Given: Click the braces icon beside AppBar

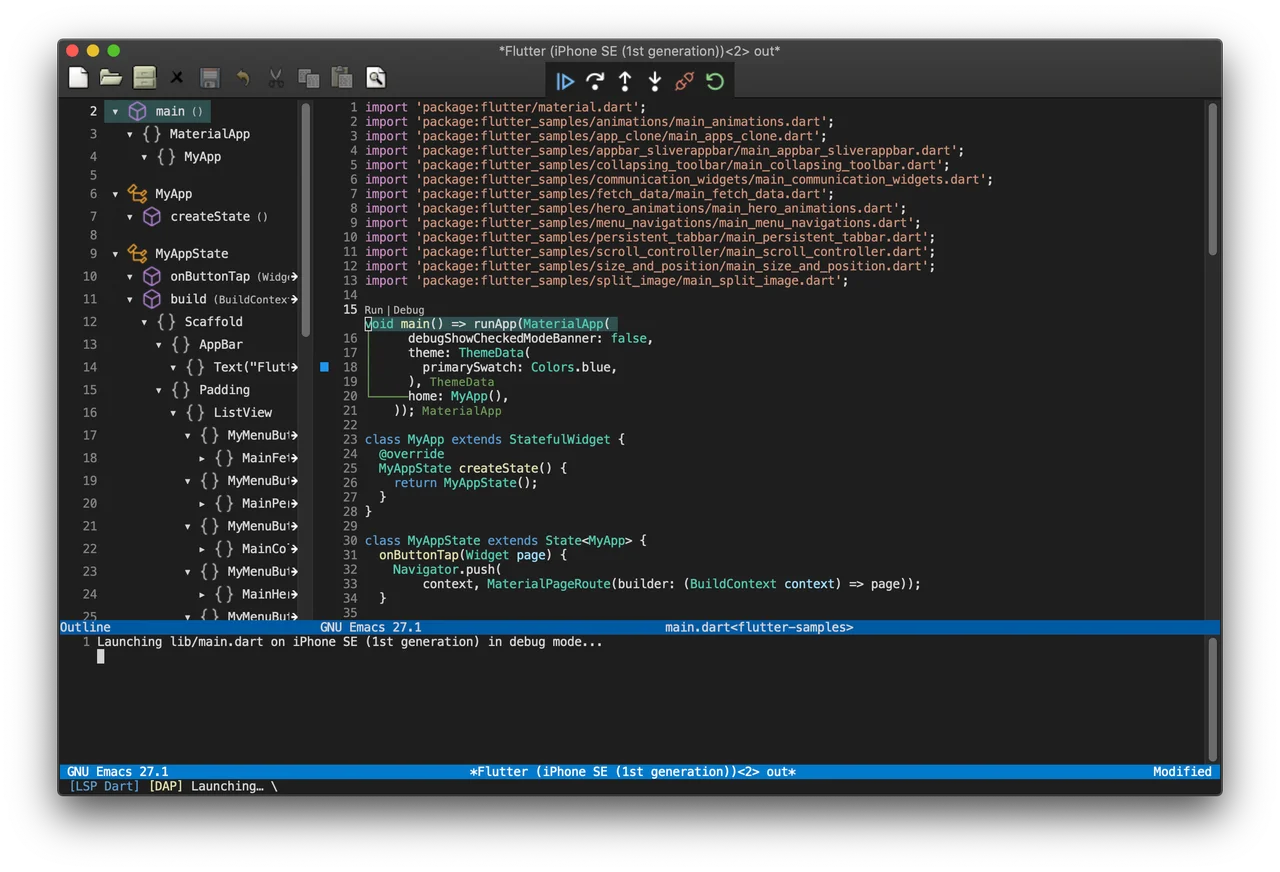Looking at the screenshot, I should click(181, 344).
